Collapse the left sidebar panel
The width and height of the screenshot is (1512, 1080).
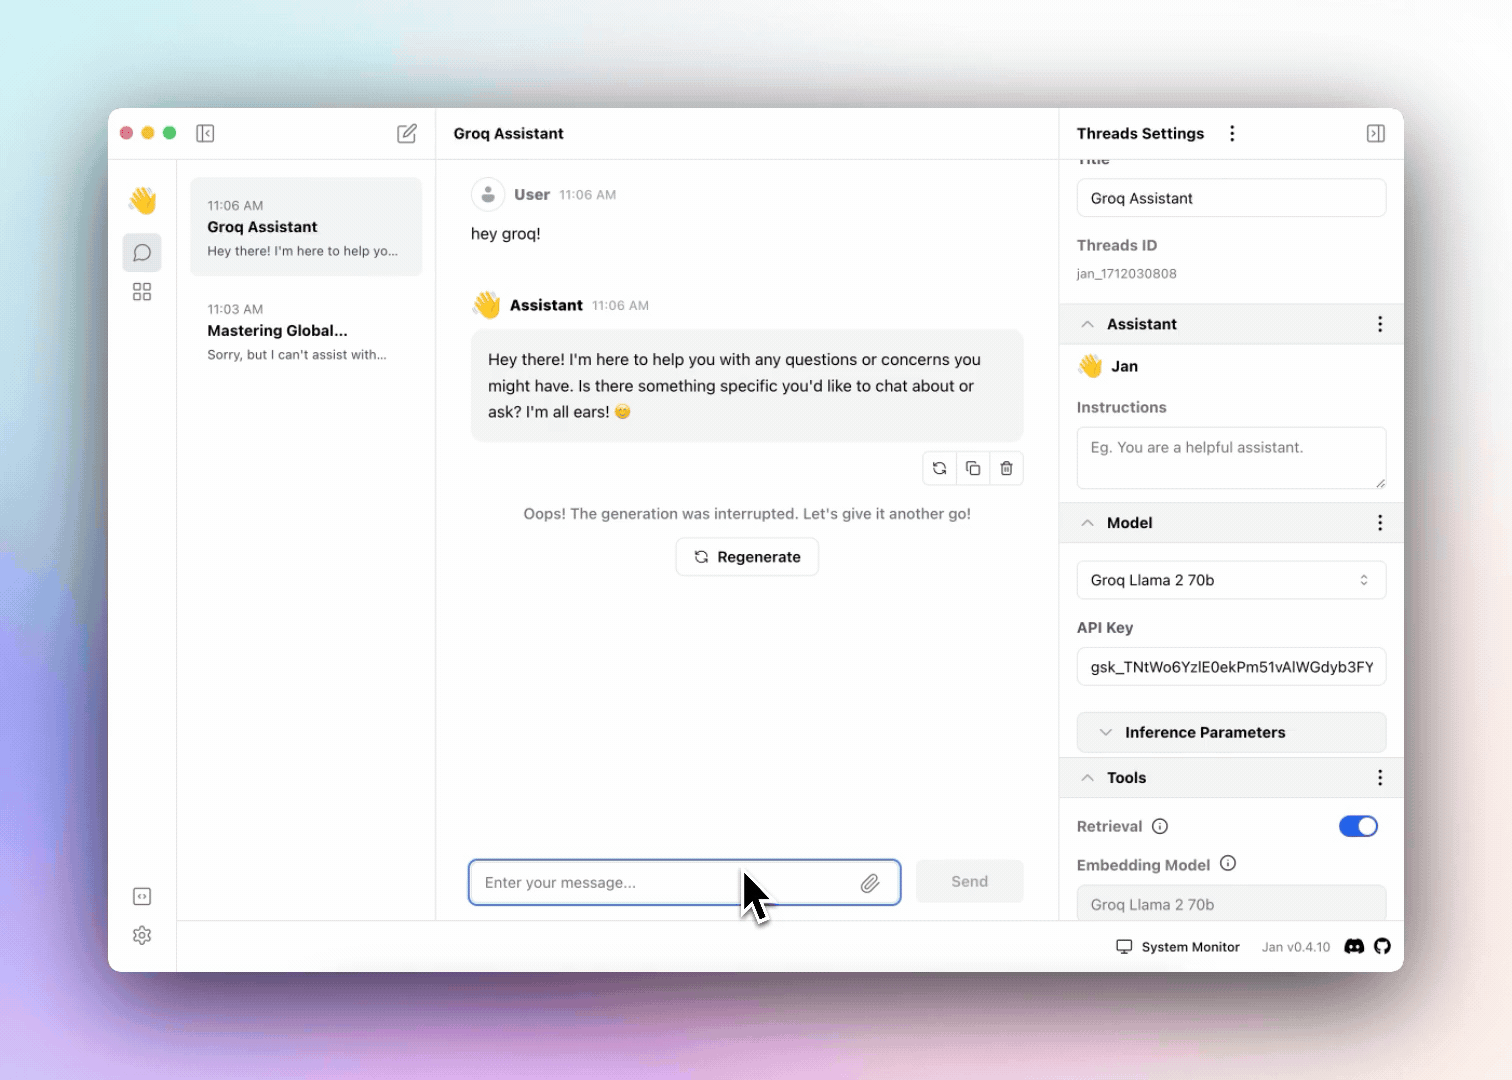coord(205,133)
